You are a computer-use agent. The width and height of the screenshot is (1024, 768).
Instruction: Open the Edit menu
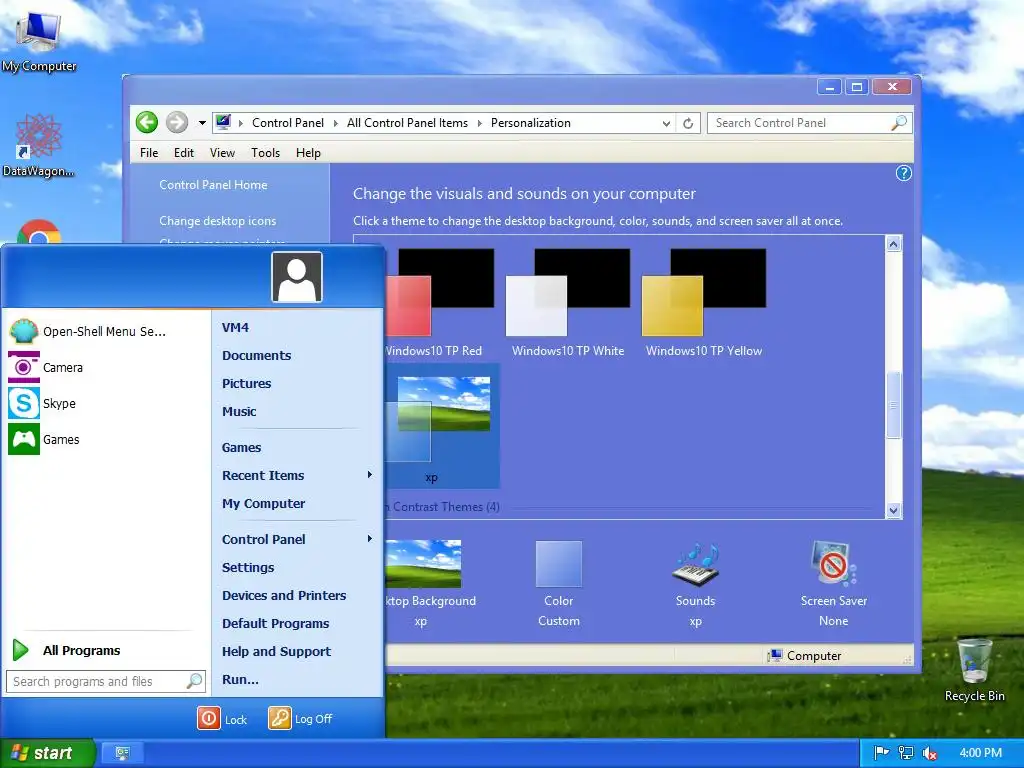184,153
